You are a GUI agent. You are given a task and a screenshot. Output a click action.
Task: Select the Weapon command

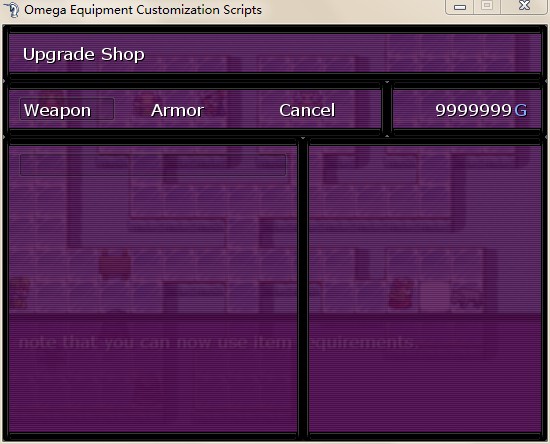(67, 110)
